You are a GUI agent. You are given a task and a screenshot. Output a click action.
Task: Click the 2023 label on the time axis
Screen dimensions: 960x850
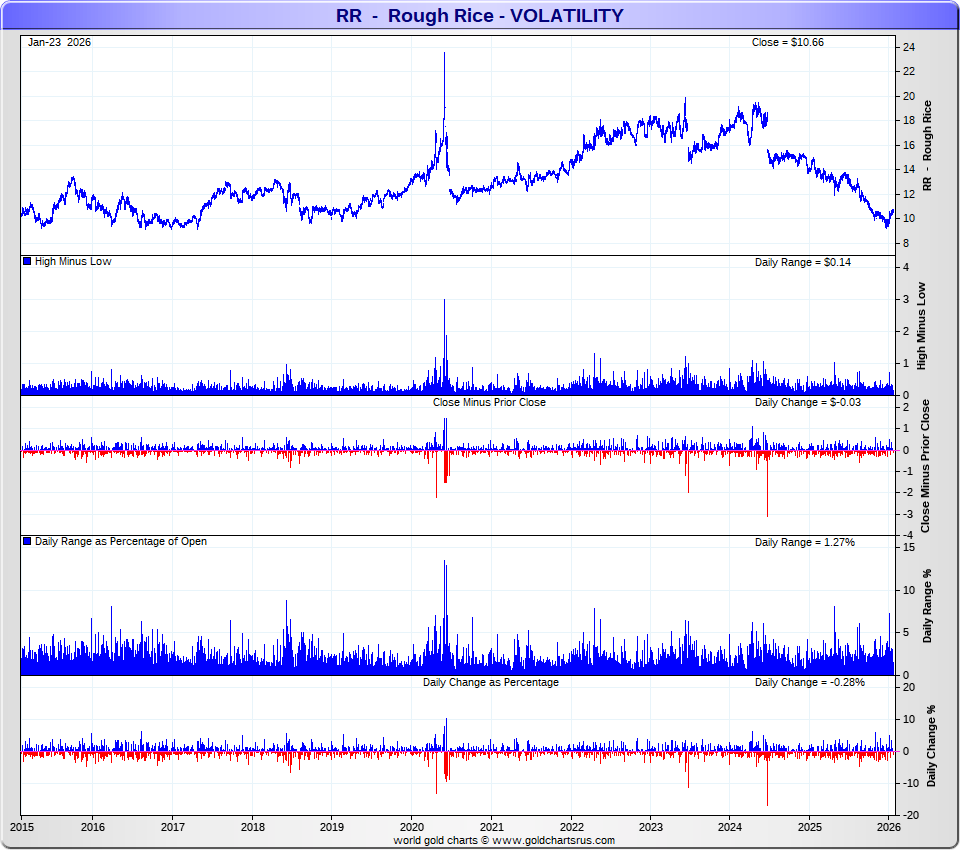click(x=651, y=827)
